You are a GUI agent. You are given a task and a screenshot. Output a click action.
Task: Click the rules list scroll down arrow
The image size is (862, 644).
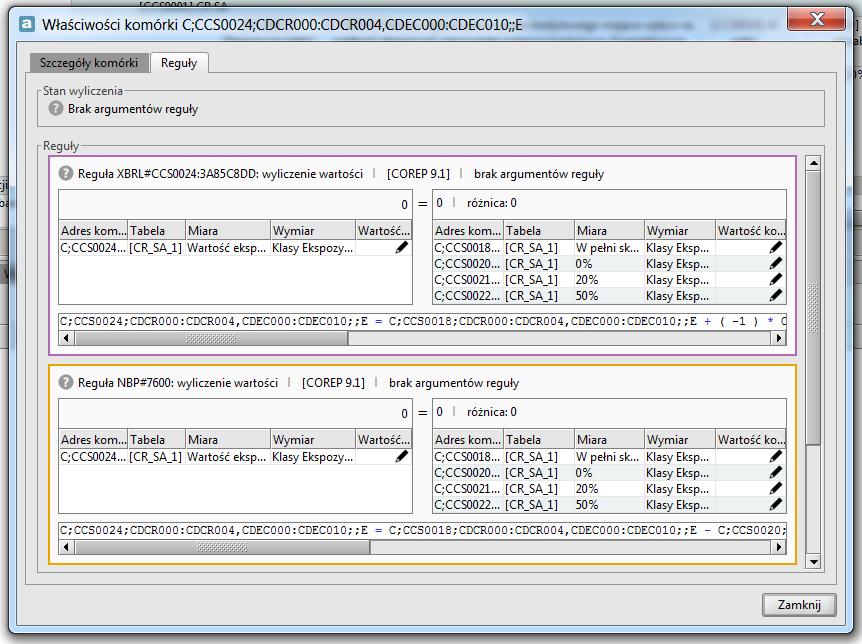coord(813,562)
